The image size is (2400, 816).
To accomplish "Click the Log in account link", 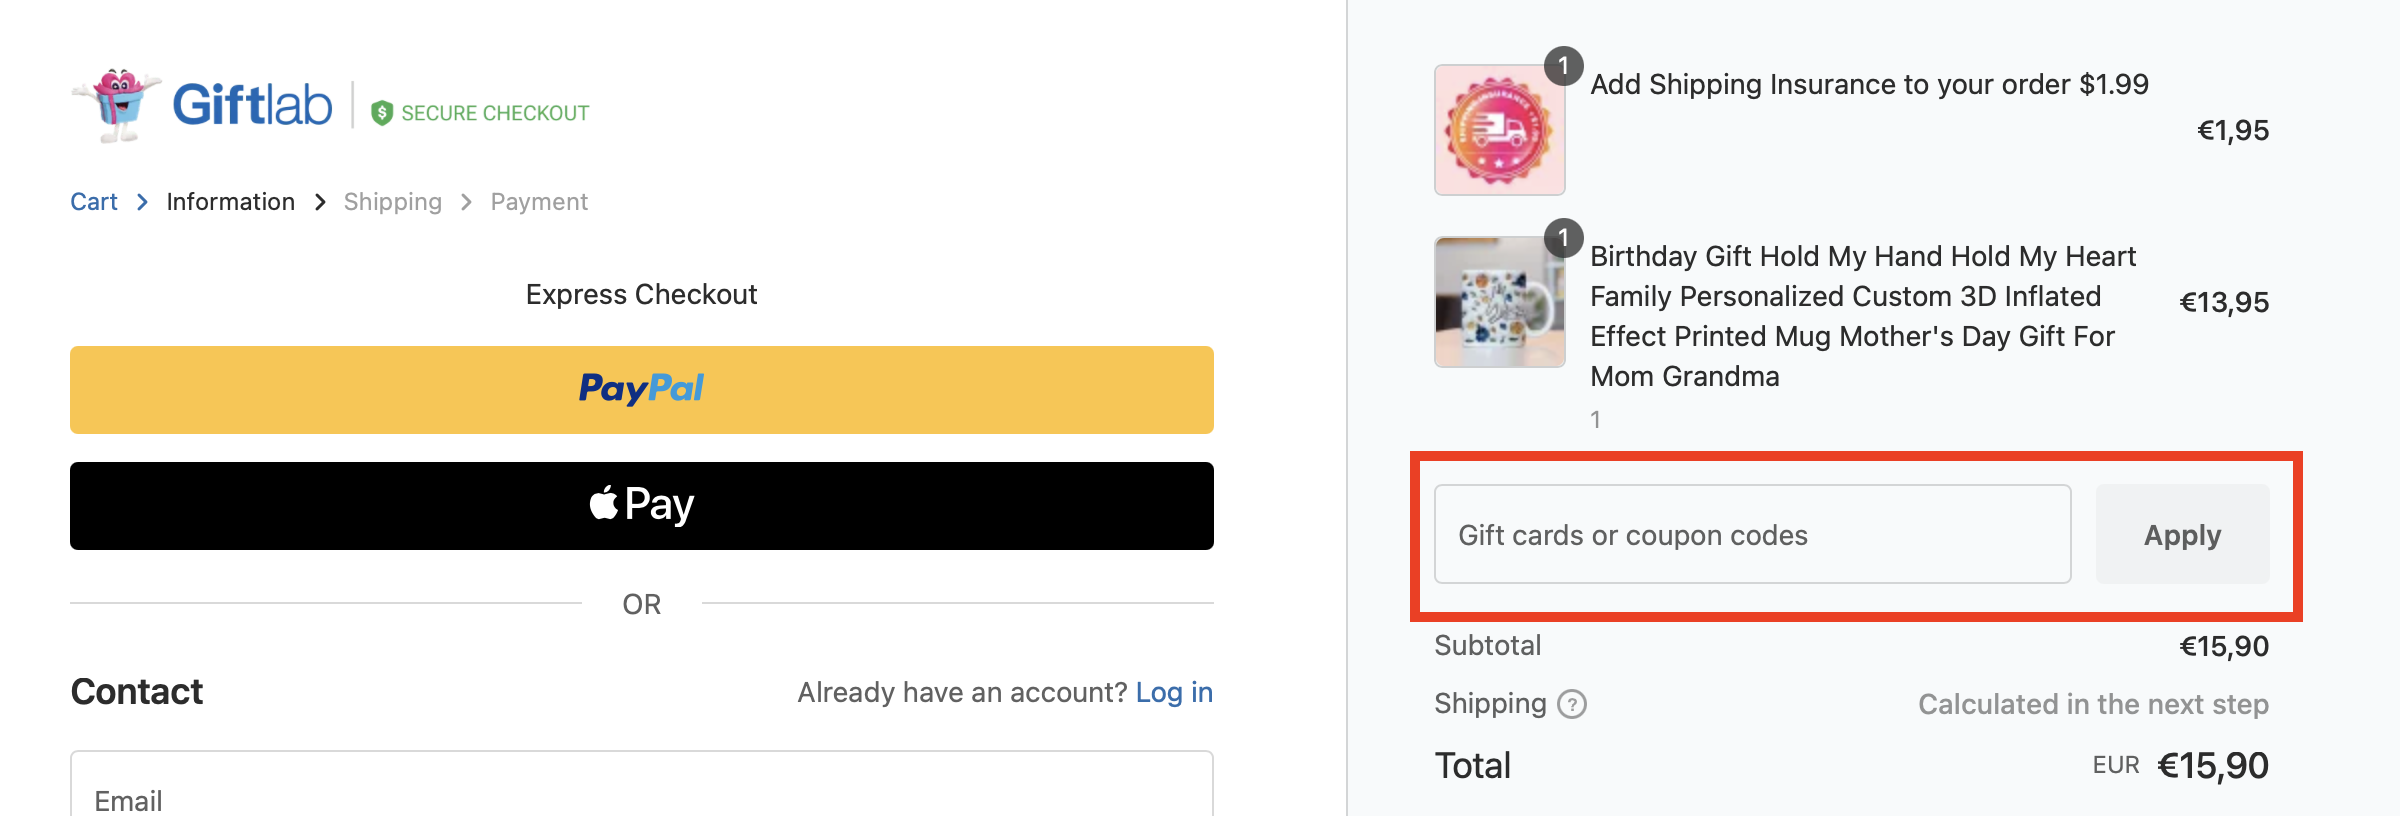I will [x=1174, y=692].
